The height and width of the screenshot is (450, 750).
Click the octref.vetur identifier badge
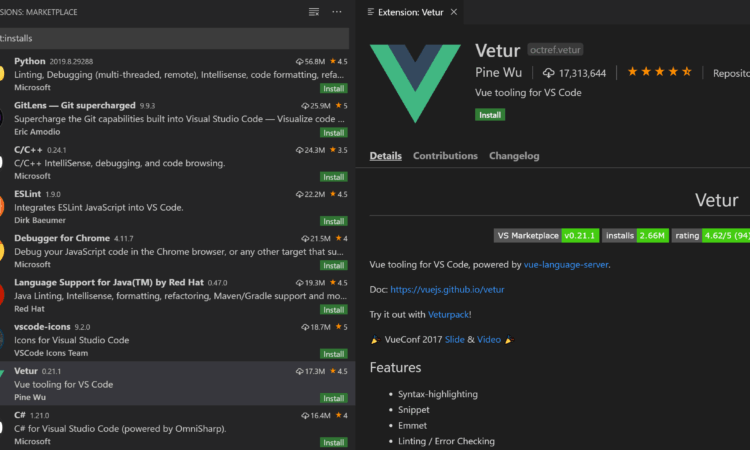[x=555, y=50]
